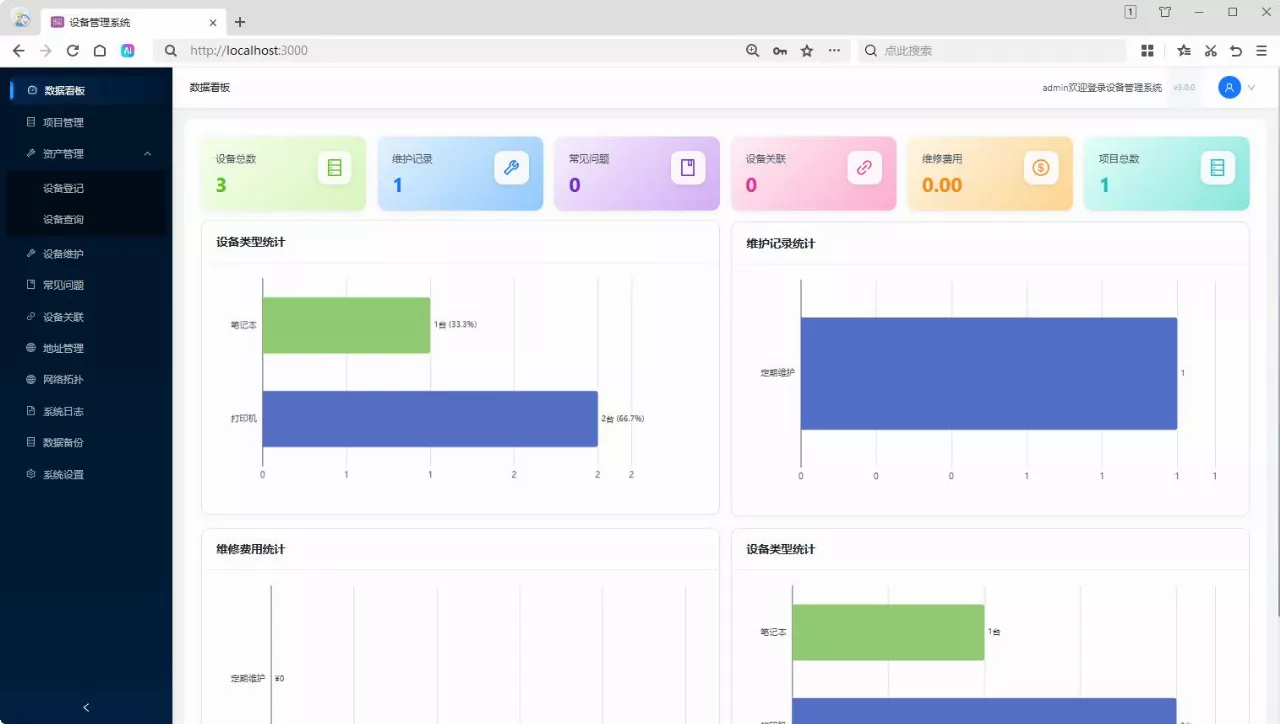Click the 项目总数 card icon

[x=1217, y=168]
